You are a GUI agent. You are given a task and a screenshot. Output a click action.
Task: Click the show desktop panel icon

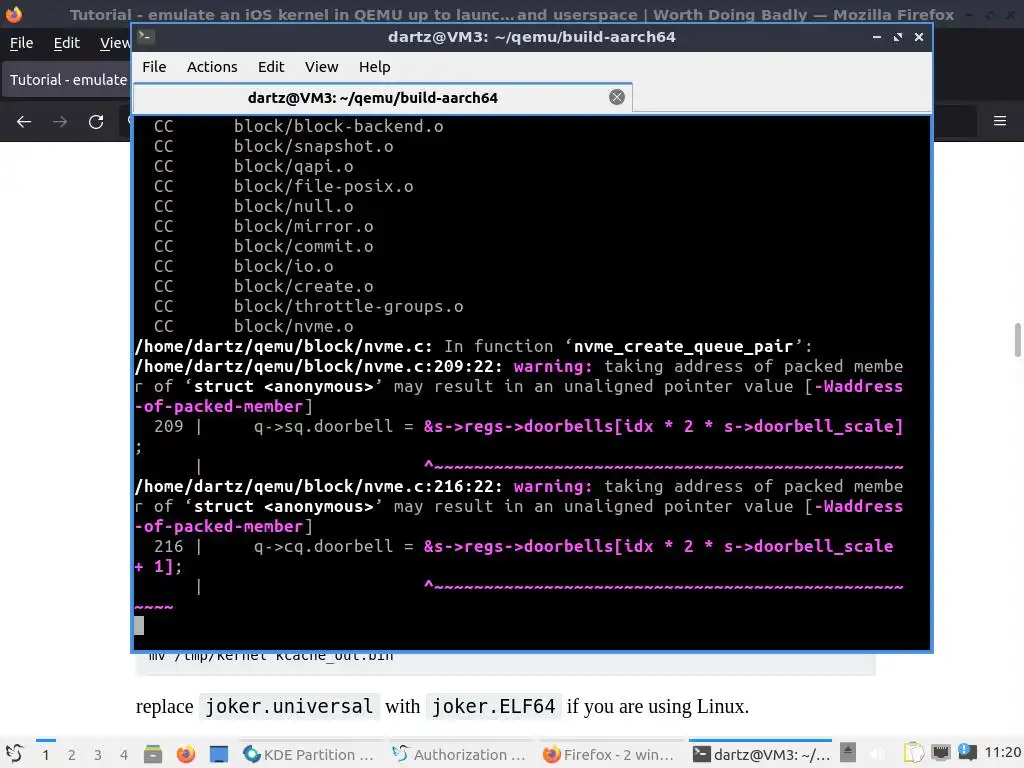219,754
